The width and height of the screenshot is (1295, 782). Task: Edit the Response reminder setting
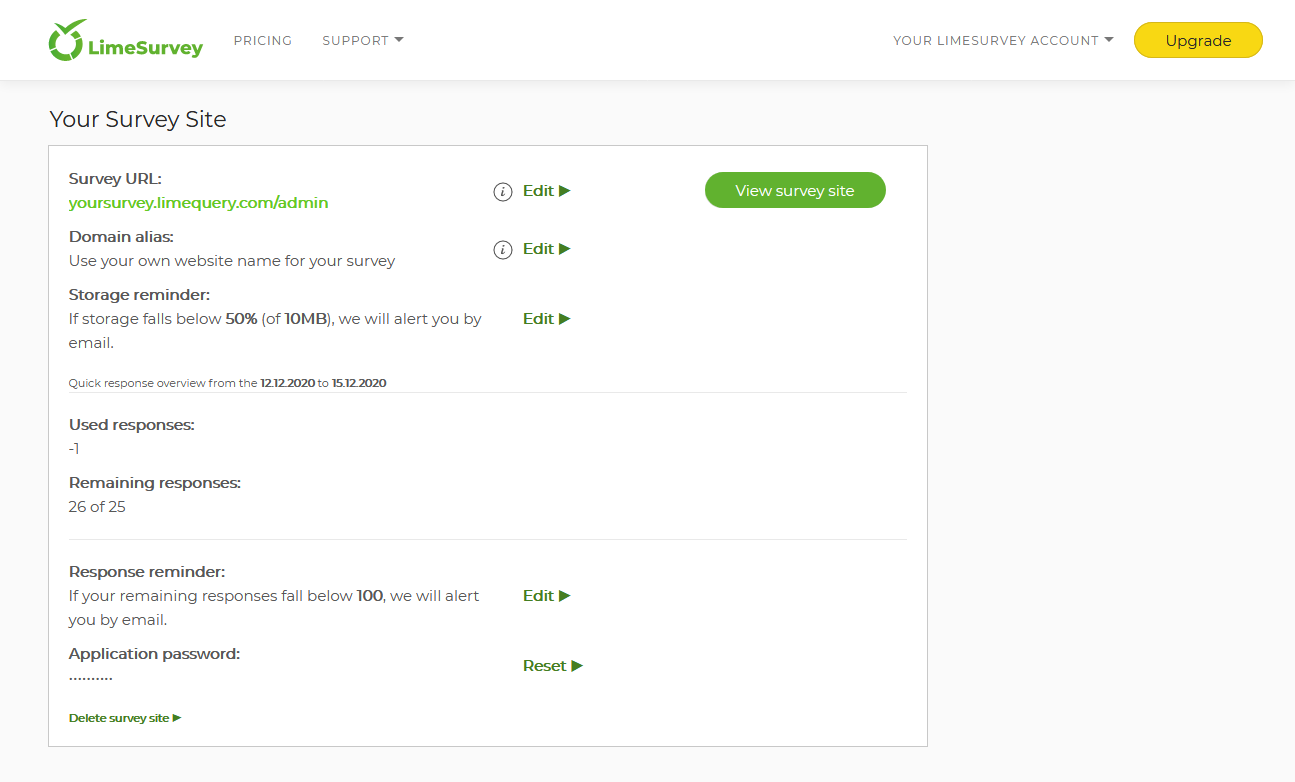click(x=547, y=596)
